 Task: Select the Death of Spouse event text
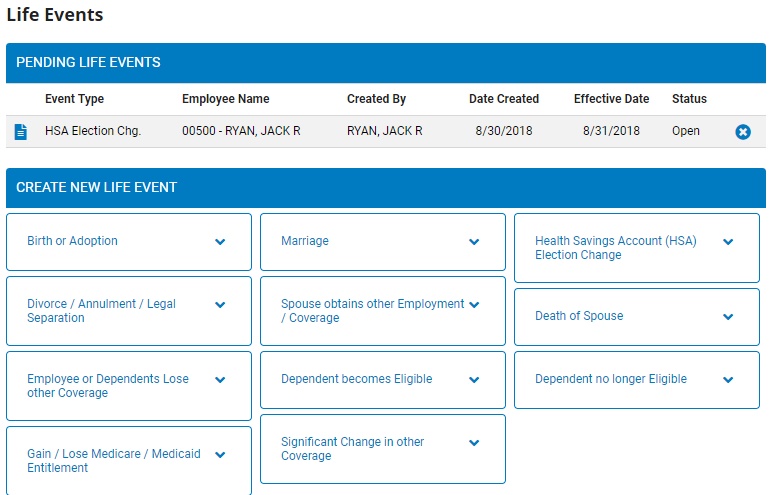[579, 316]
